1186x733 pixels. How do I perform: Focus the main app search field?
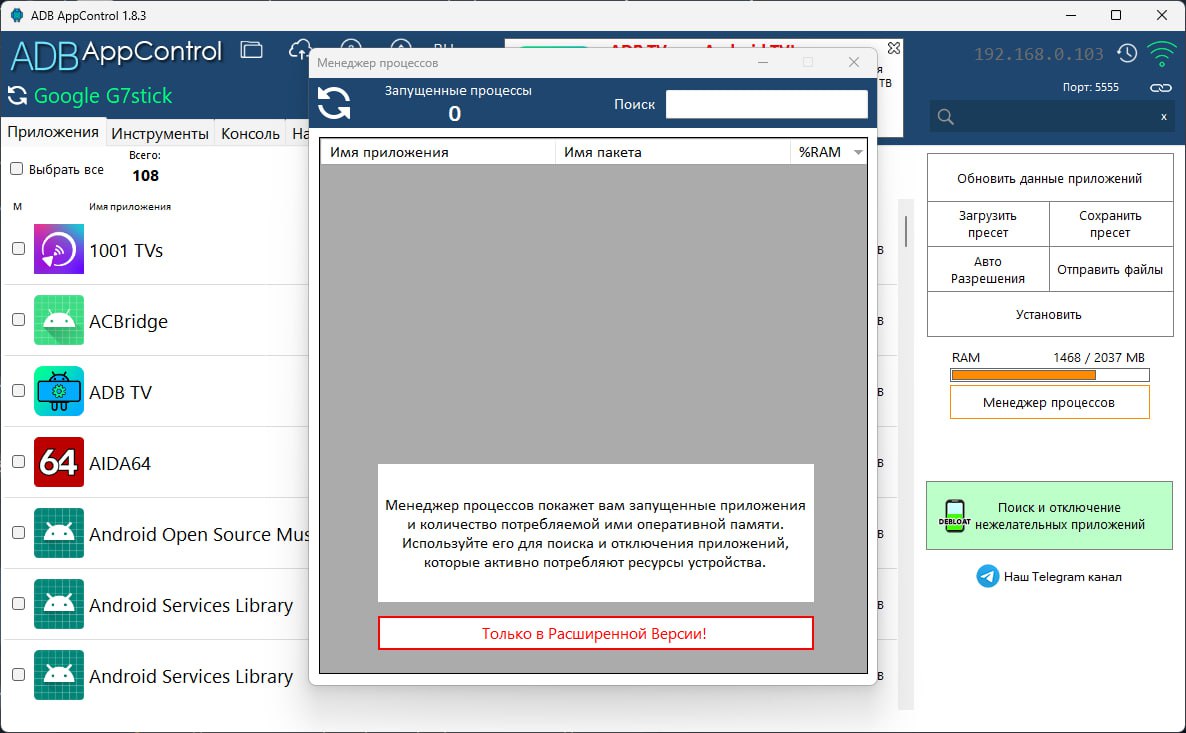(1053, 116)
